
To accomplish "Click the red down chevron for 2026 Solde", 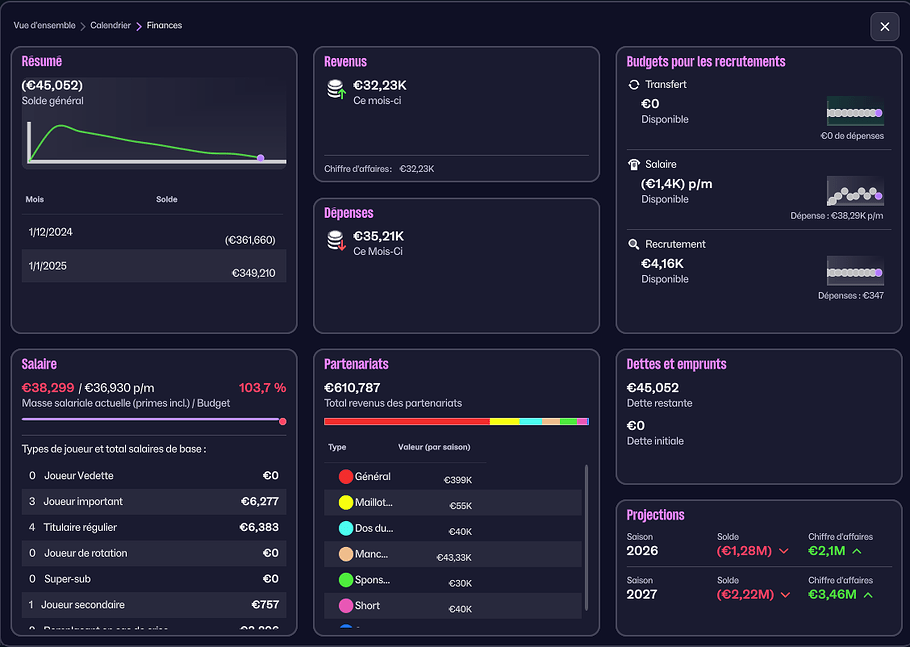I will [x=783, y=551].
